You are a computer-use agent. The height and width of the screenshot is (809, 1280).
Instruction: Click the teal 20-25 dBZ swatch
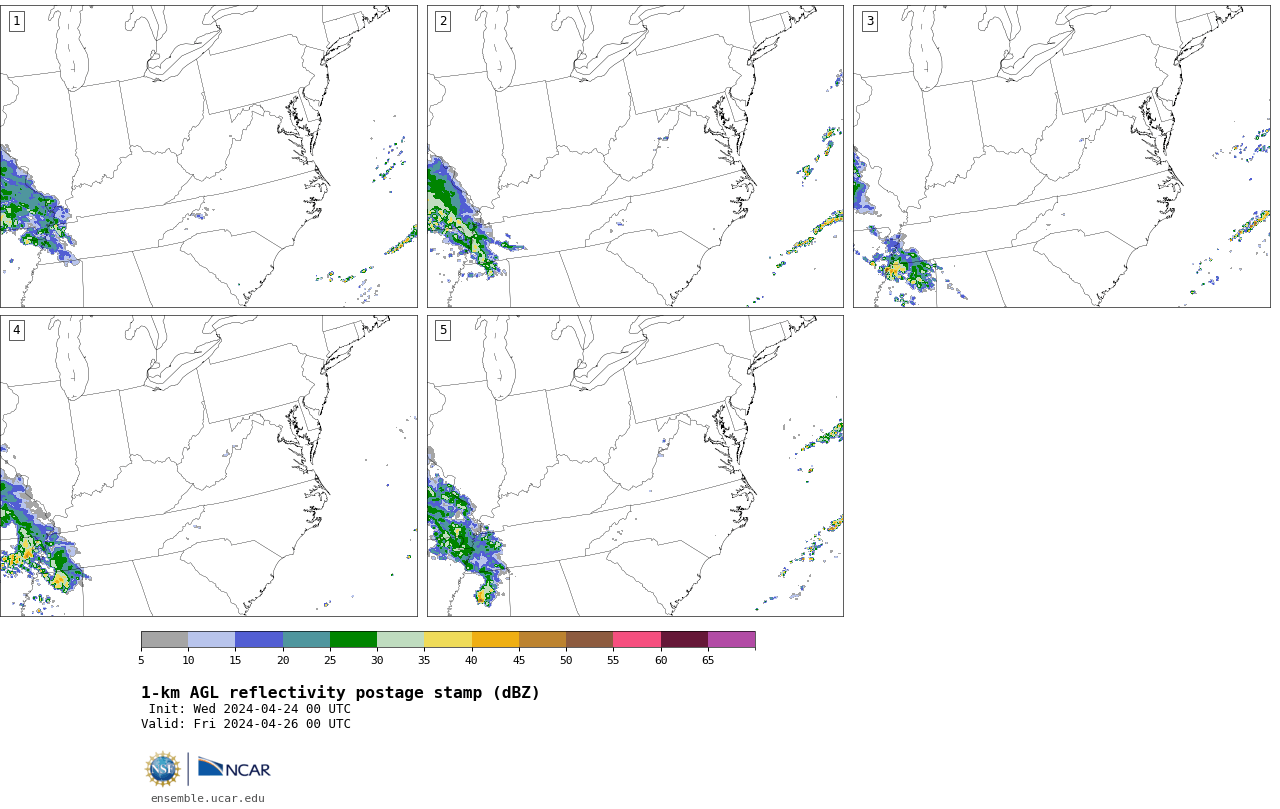(306, 640)
